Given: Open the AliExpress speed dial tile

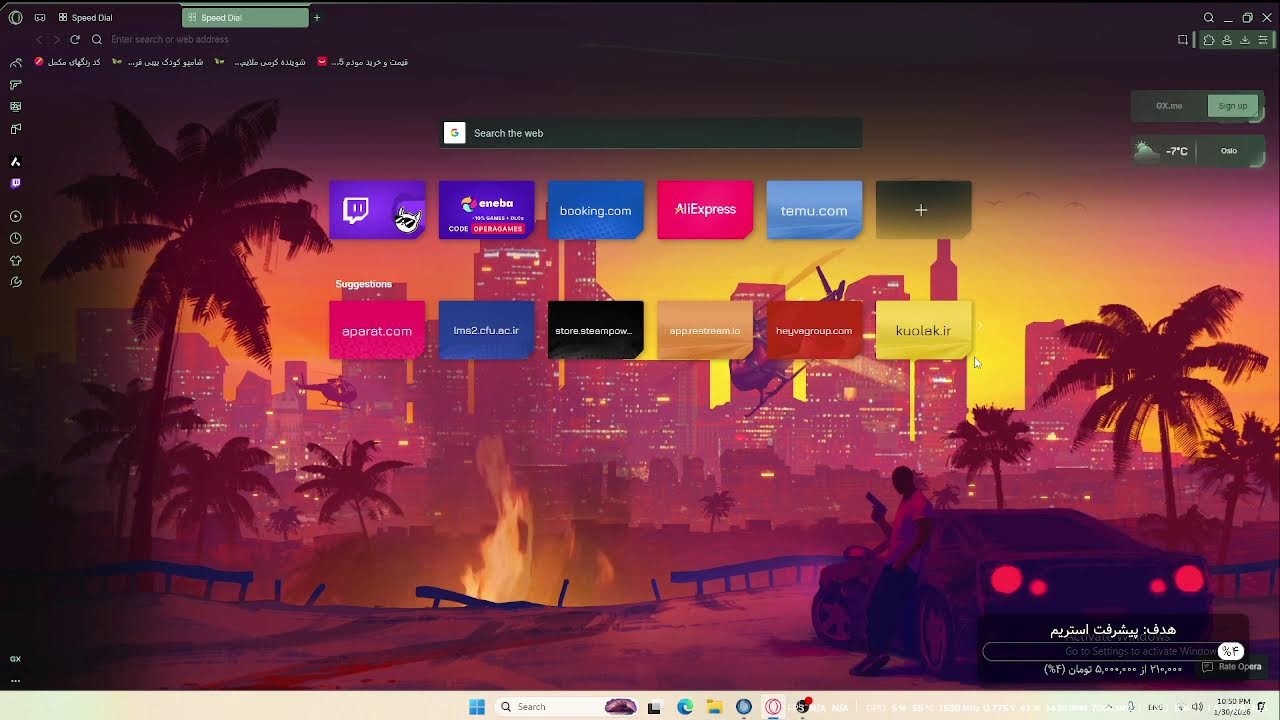Looking at the screenshot, I should point(705,210).
